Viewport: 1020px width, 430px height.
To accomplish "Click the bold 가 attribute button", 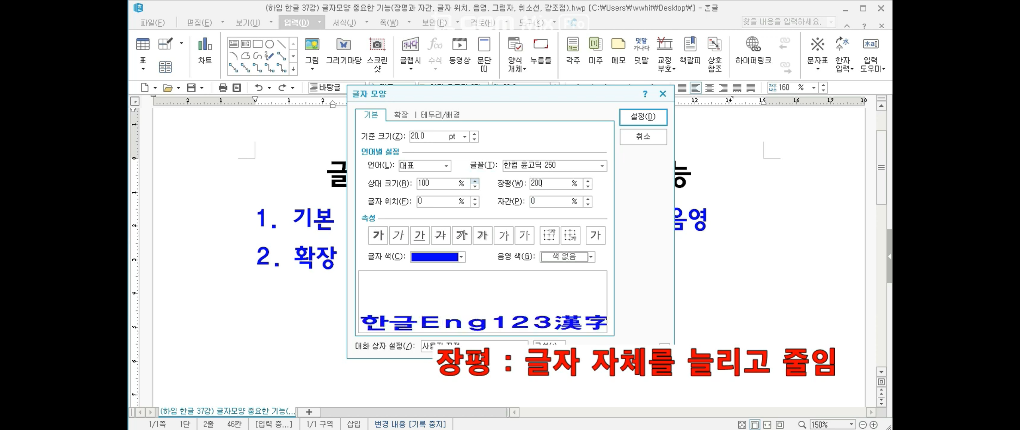I will coord(376,236).
